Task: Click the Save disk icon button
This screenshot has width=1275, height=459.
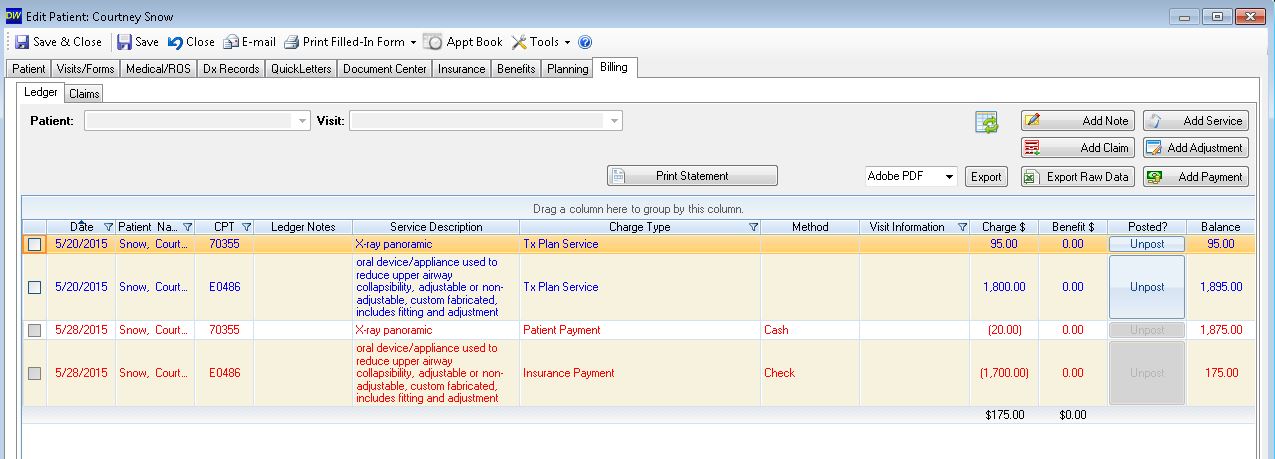Action: click(137, 42)
